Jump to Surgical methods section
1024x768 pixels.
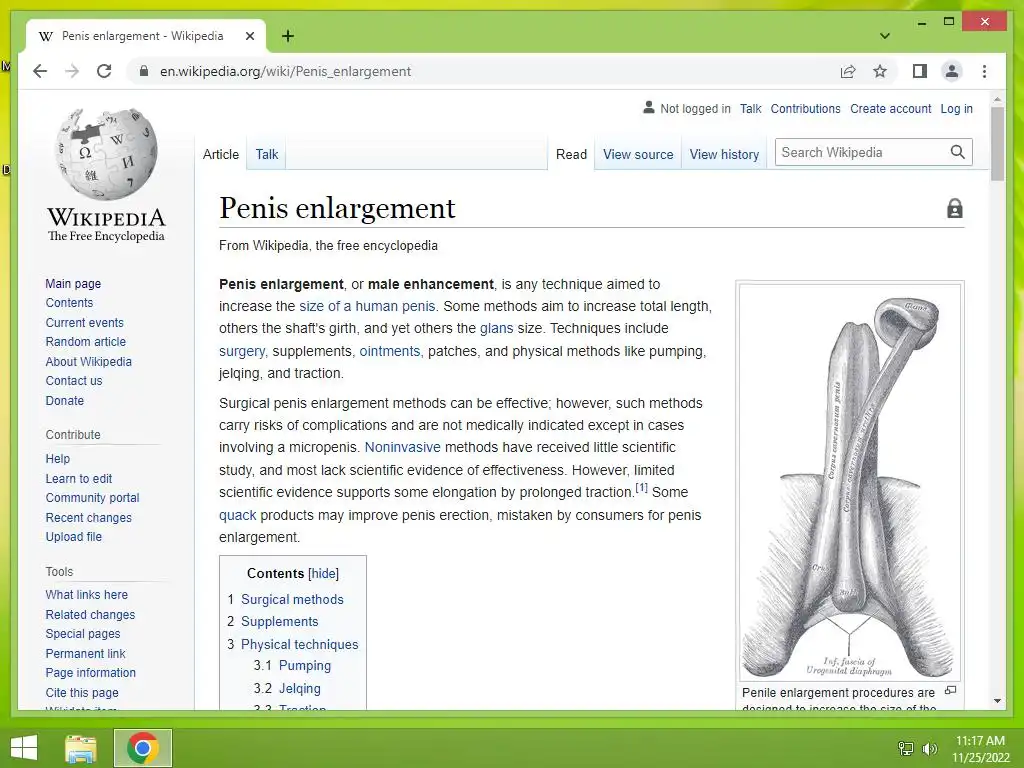pyautogui.click(x=292, y=599)
